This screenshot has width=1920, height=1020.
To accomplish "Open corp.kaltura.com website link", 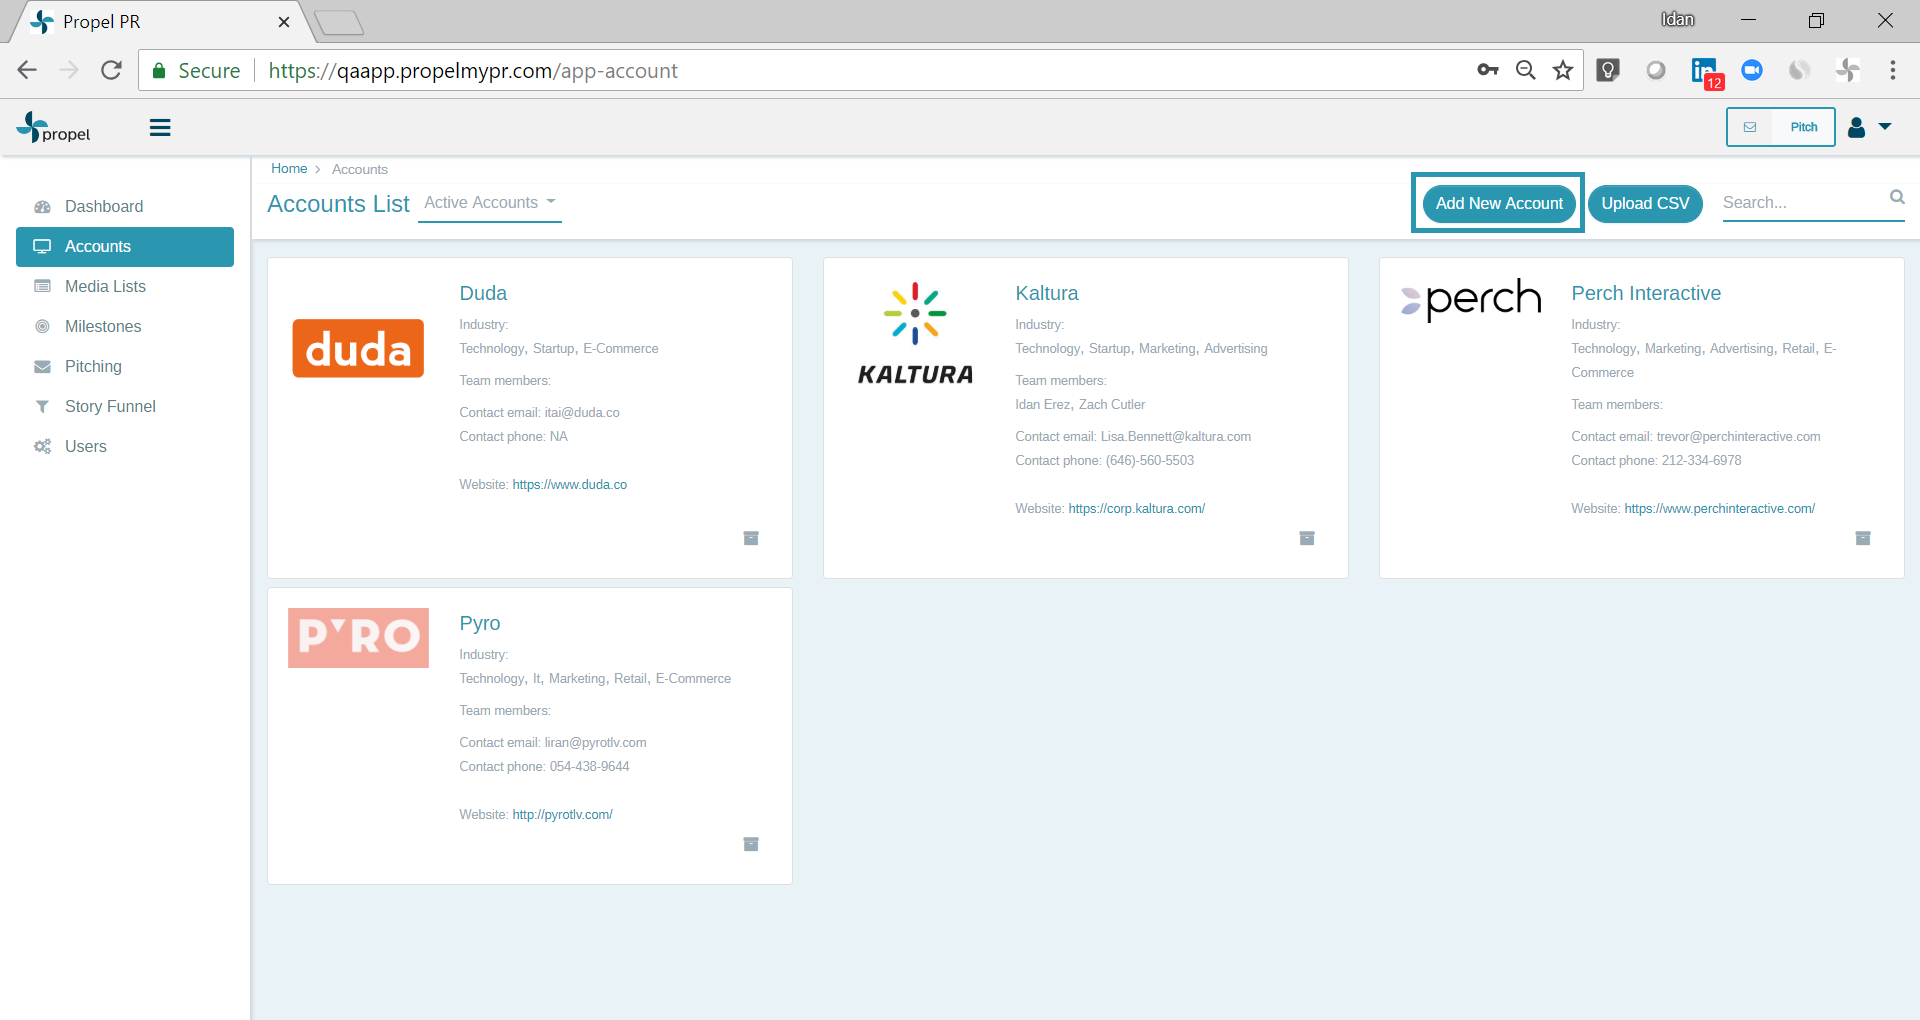I will pyautogui.click(x=1137, y=509).
